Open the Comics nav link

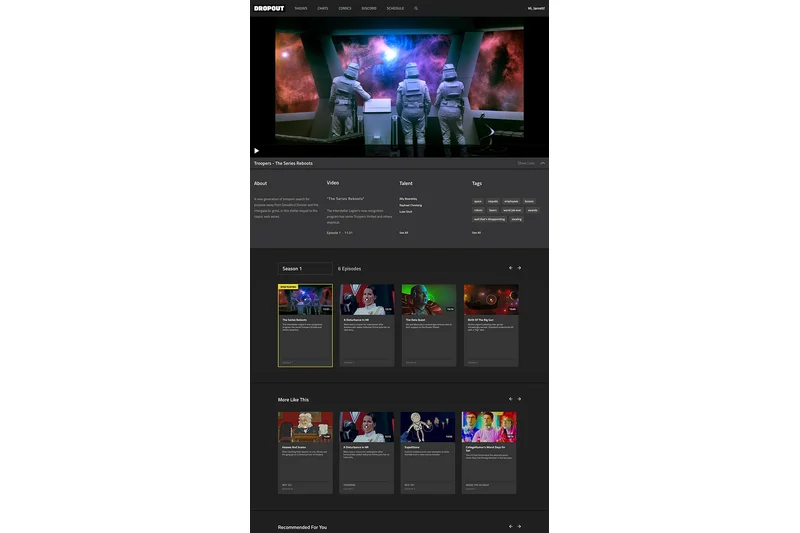[x=345, y=8]
